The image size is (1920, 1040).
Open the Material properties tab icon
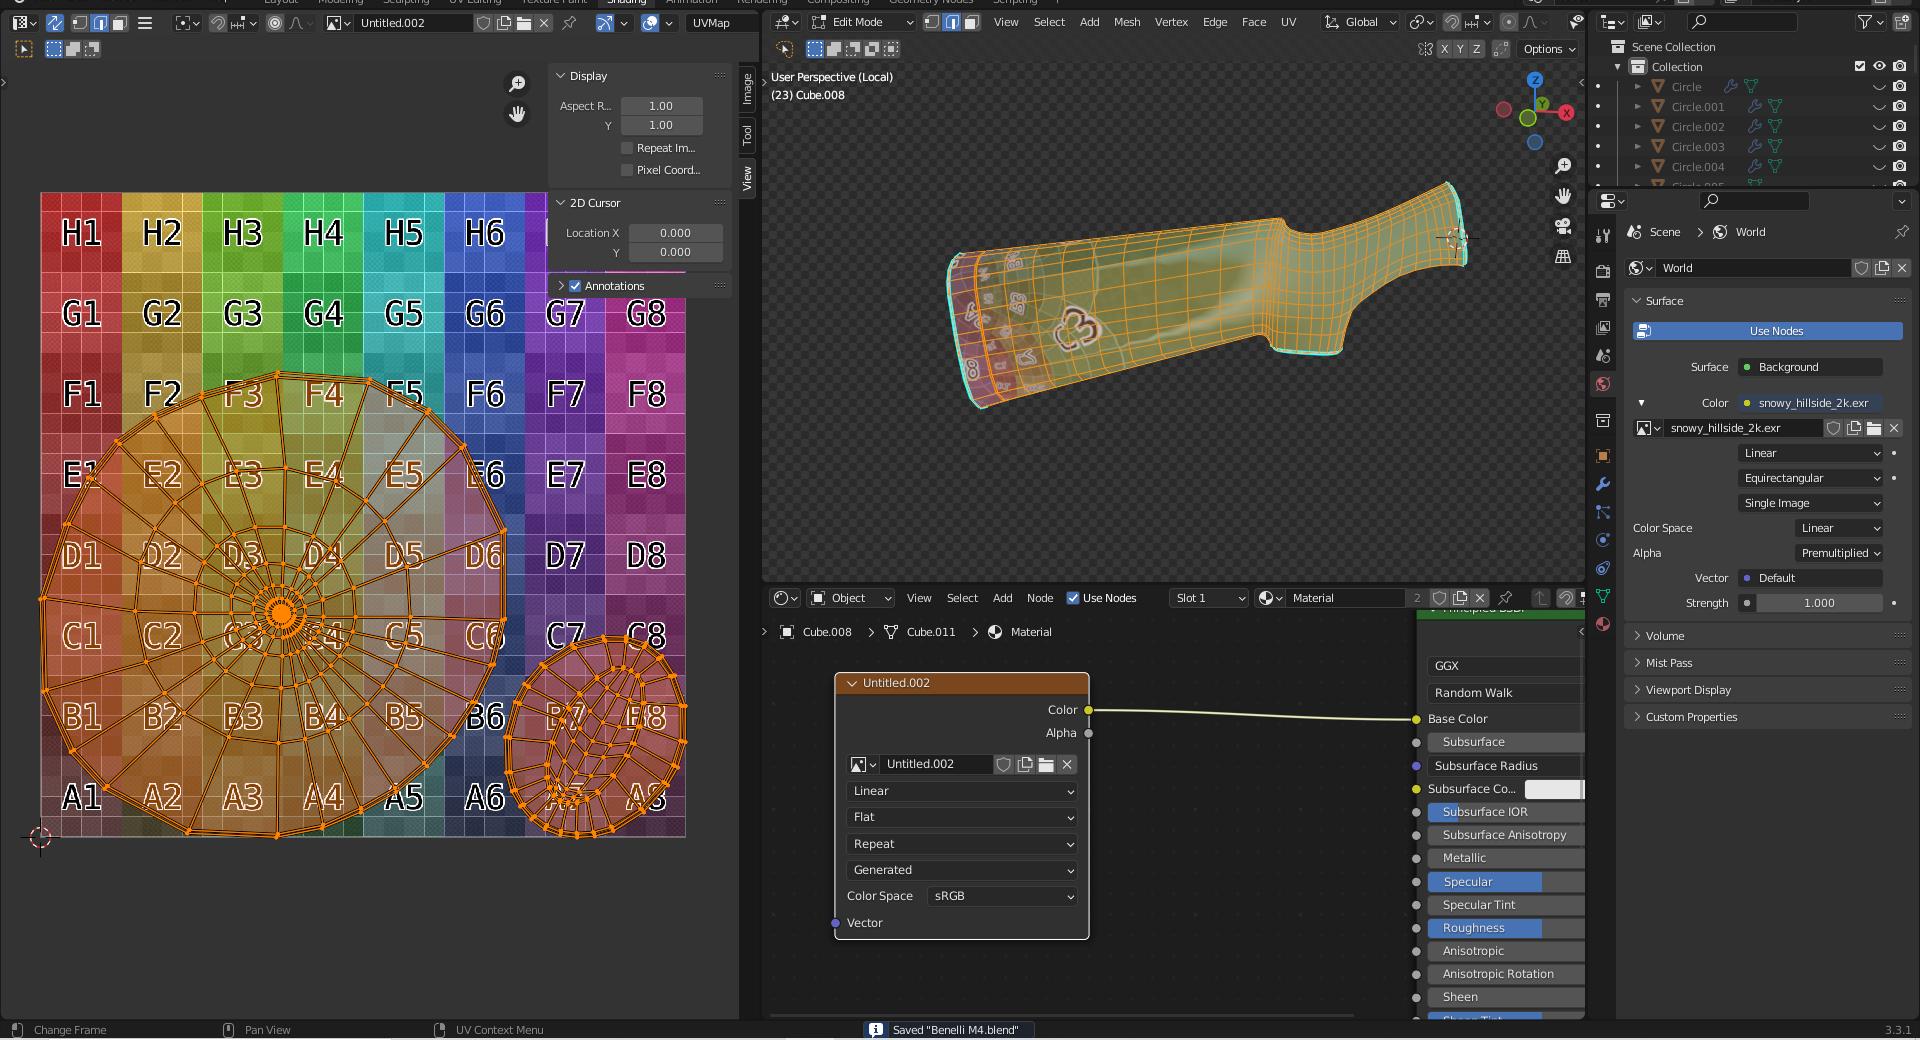pos(1603,624)
